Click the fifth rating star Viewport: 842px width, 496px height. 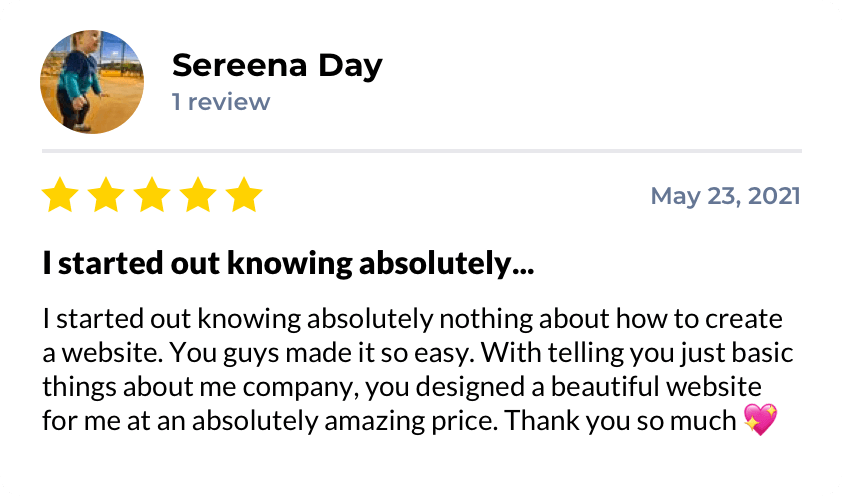click(244, 196)
